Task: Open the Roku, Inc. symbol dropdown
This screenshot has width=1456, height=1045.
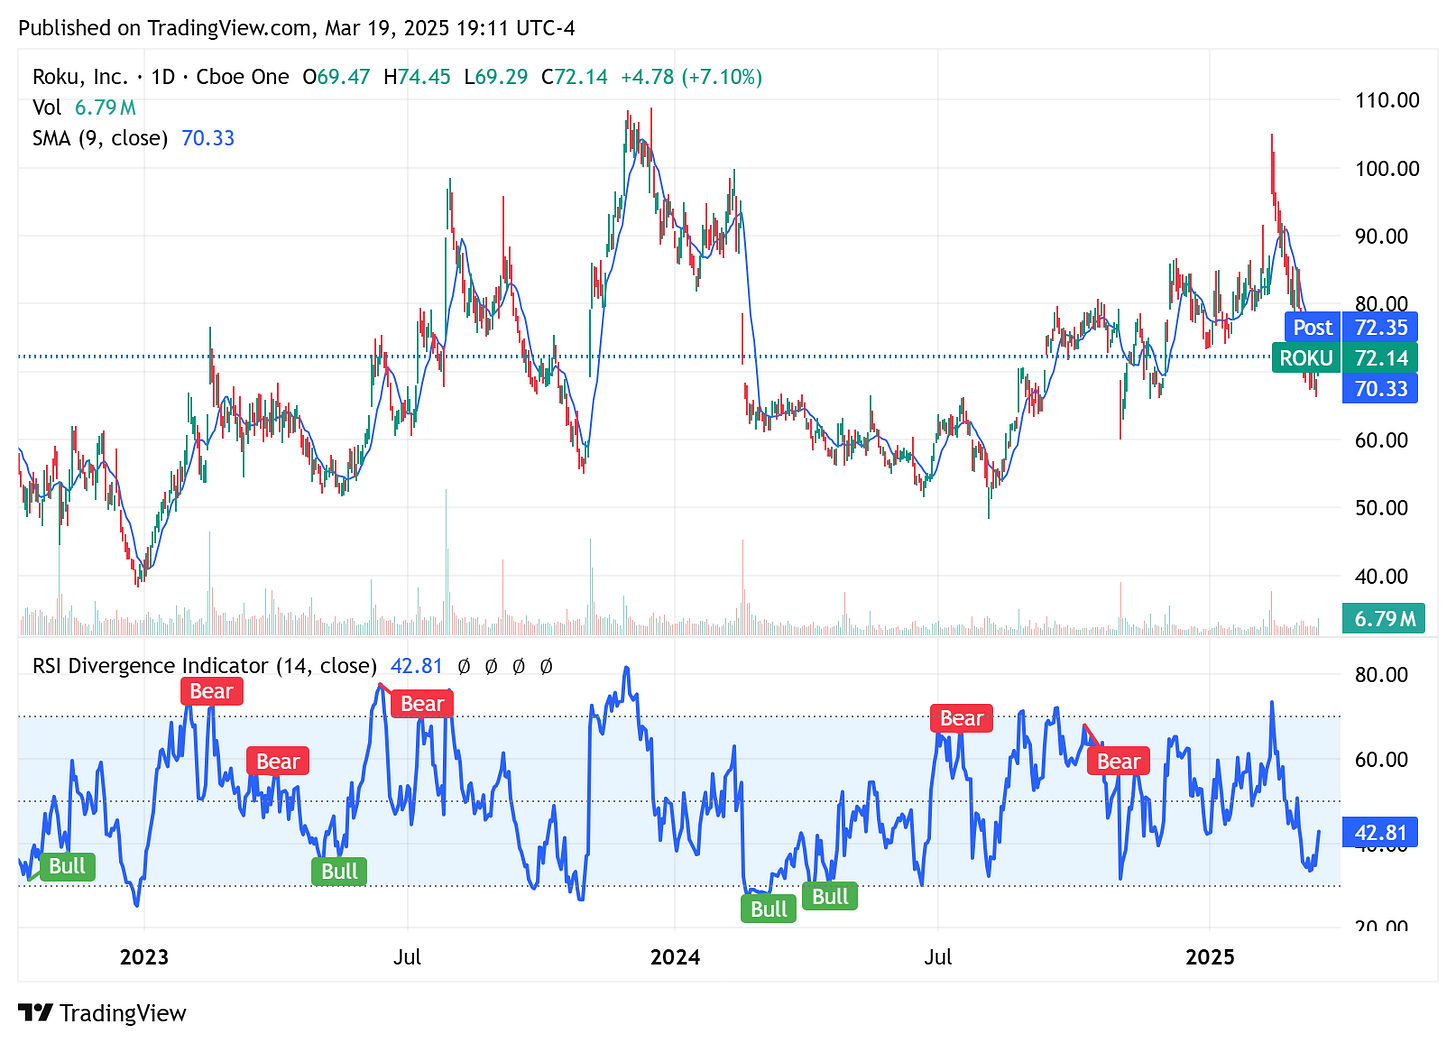Action: pos(80,76)
